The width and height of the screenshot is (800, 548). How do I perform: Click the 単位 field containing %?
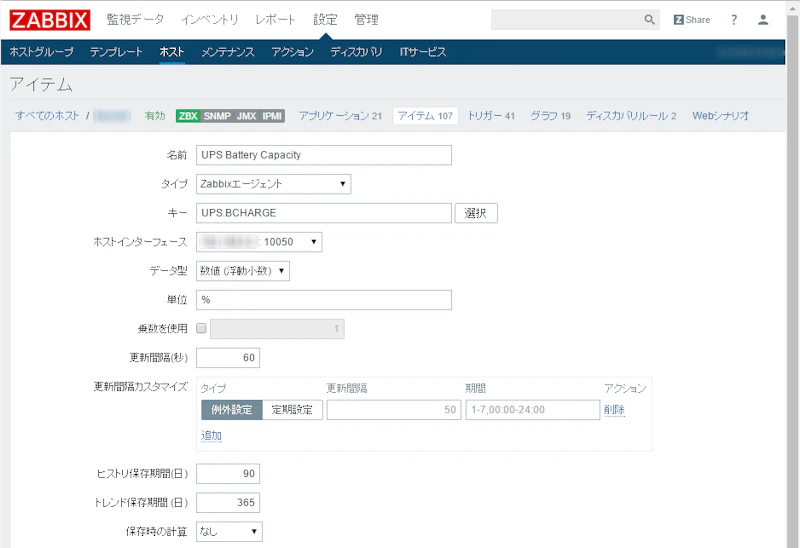tap(324, 300)
